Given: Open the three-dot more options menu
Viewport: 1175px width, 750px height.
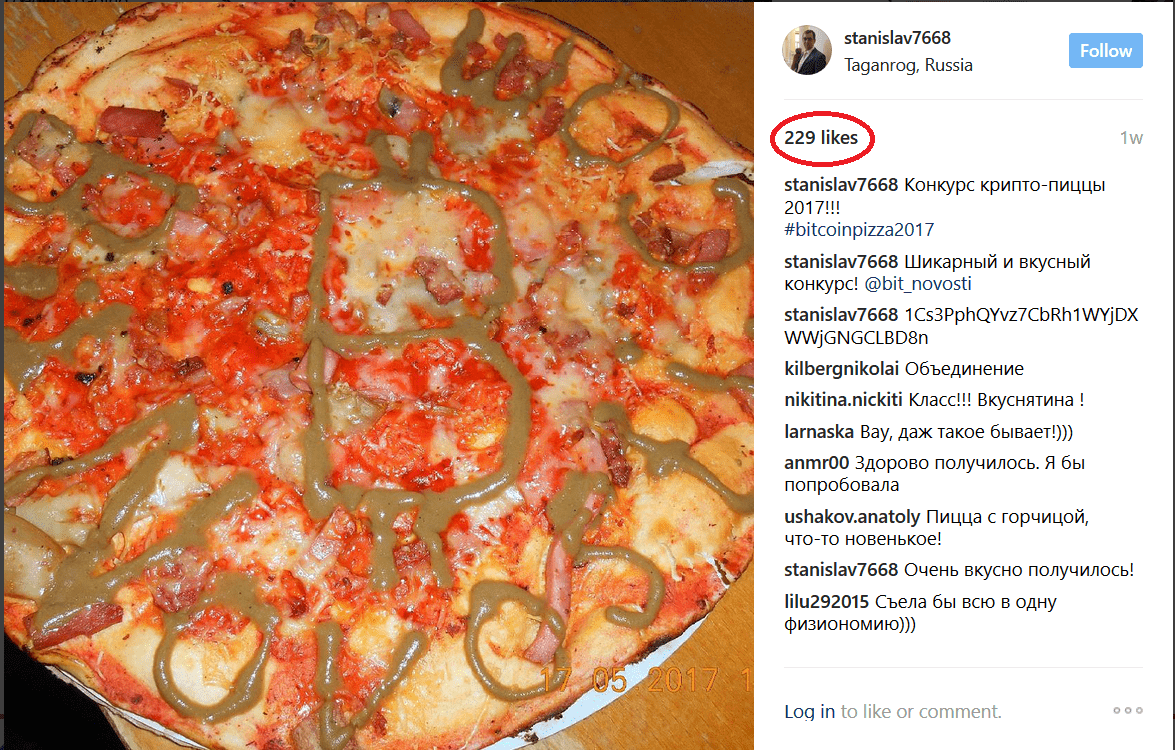Looking at the screenshot, I should coord(1128,710).
